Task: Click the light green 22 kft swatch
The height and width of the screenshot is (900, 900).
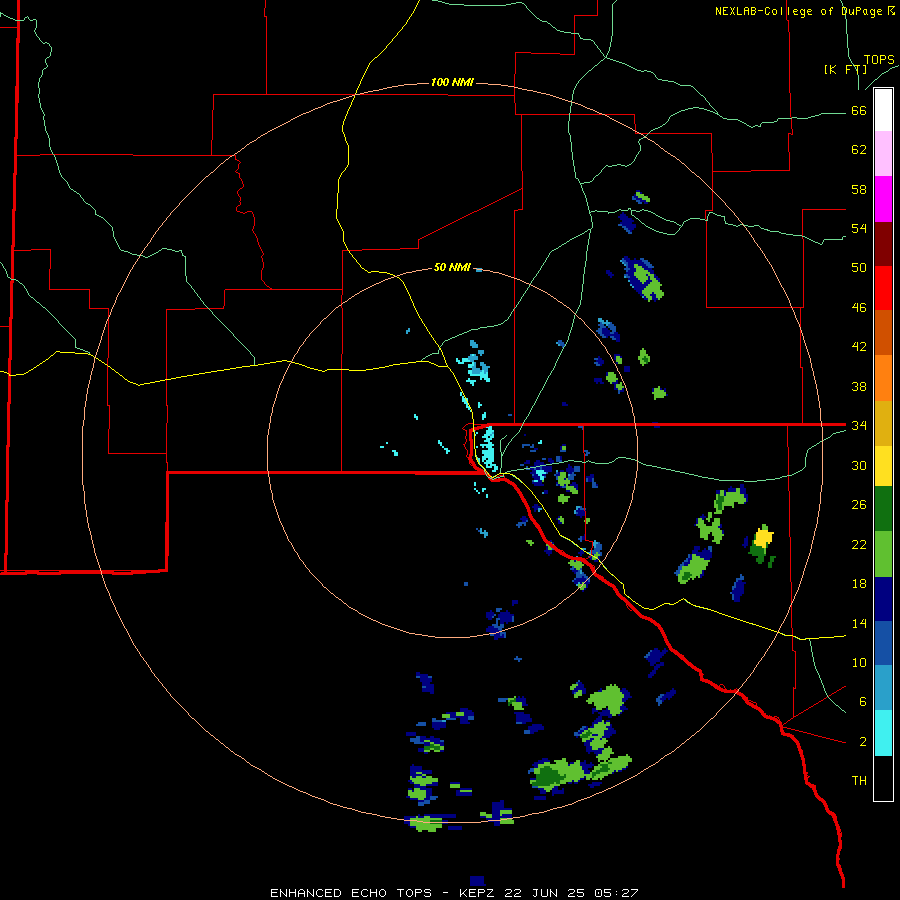Action: tap(883, 554)
